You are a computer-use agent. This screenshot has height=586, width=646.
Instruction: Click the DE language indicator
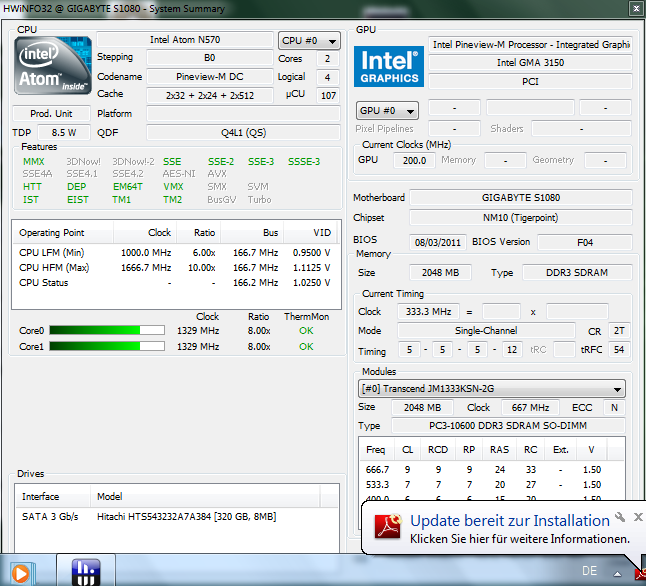(589, 571)
